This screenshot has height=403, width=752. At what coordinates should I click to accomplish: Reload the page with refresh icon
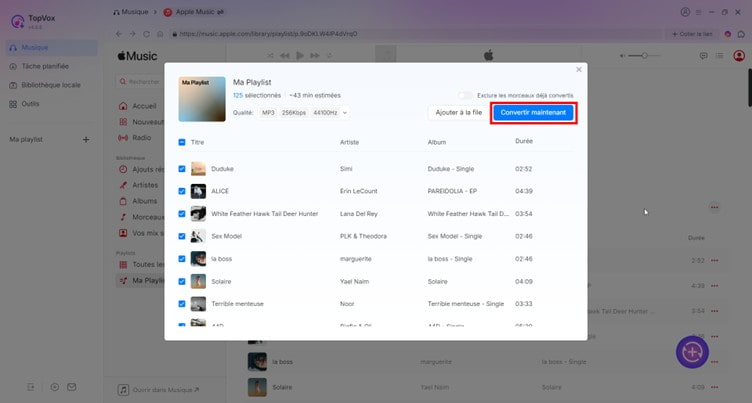coord(146,34)
